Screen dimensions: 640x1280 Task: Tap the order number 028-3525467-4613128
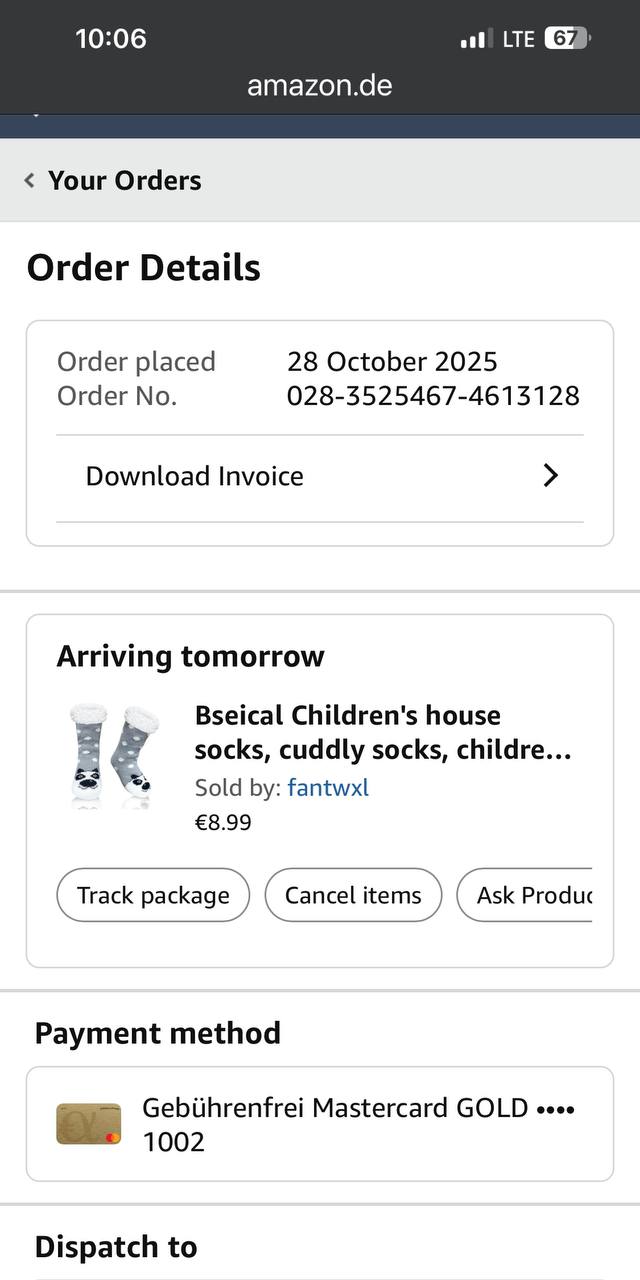click(x=433, y=396)
